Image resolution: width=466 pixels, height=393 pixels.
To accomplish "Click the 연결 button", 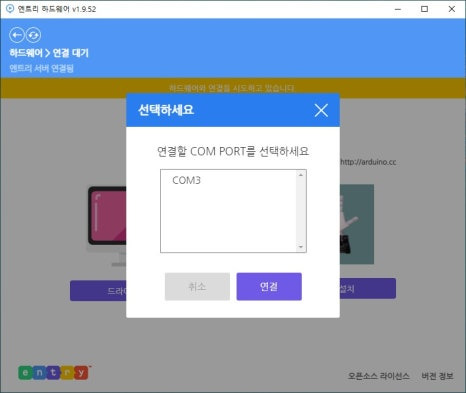I will tap(269, 287).
